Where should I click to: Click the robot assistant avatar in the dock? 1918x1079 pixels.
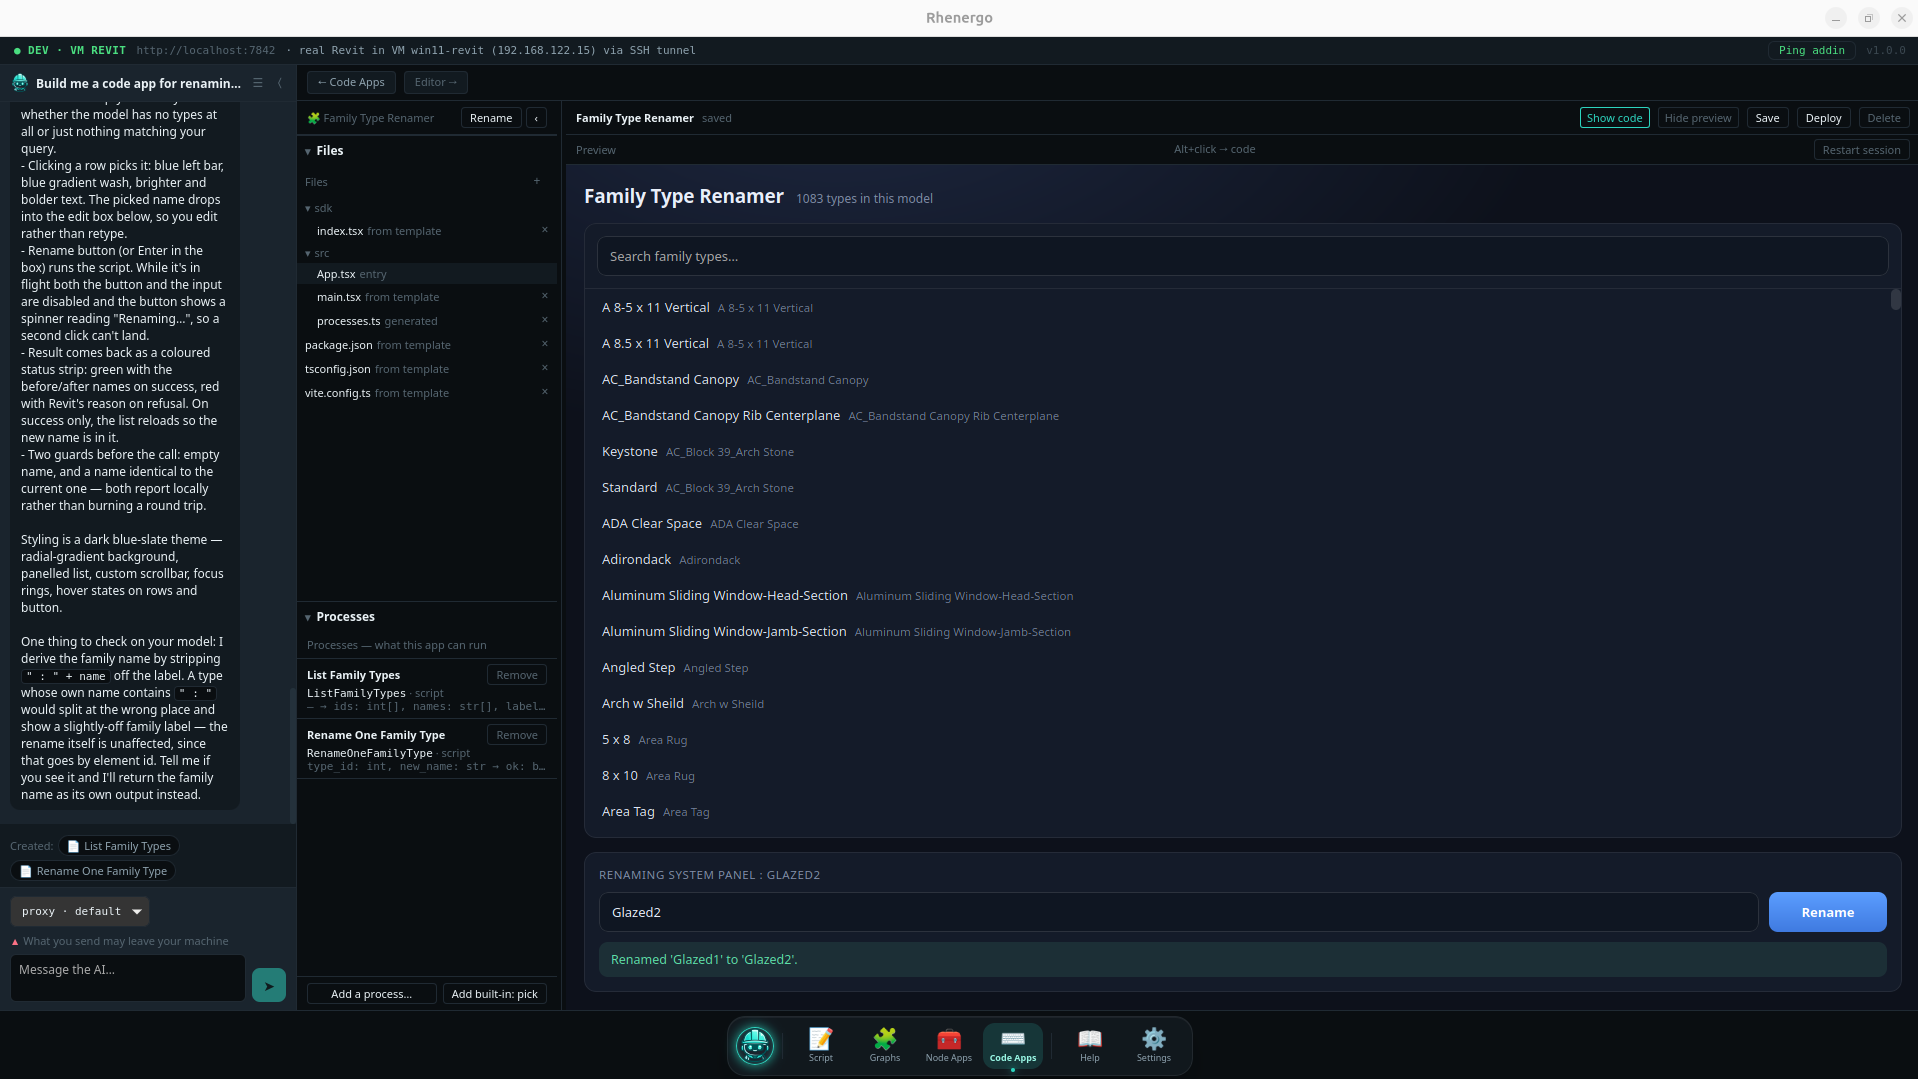click(x=755, y=1046)
